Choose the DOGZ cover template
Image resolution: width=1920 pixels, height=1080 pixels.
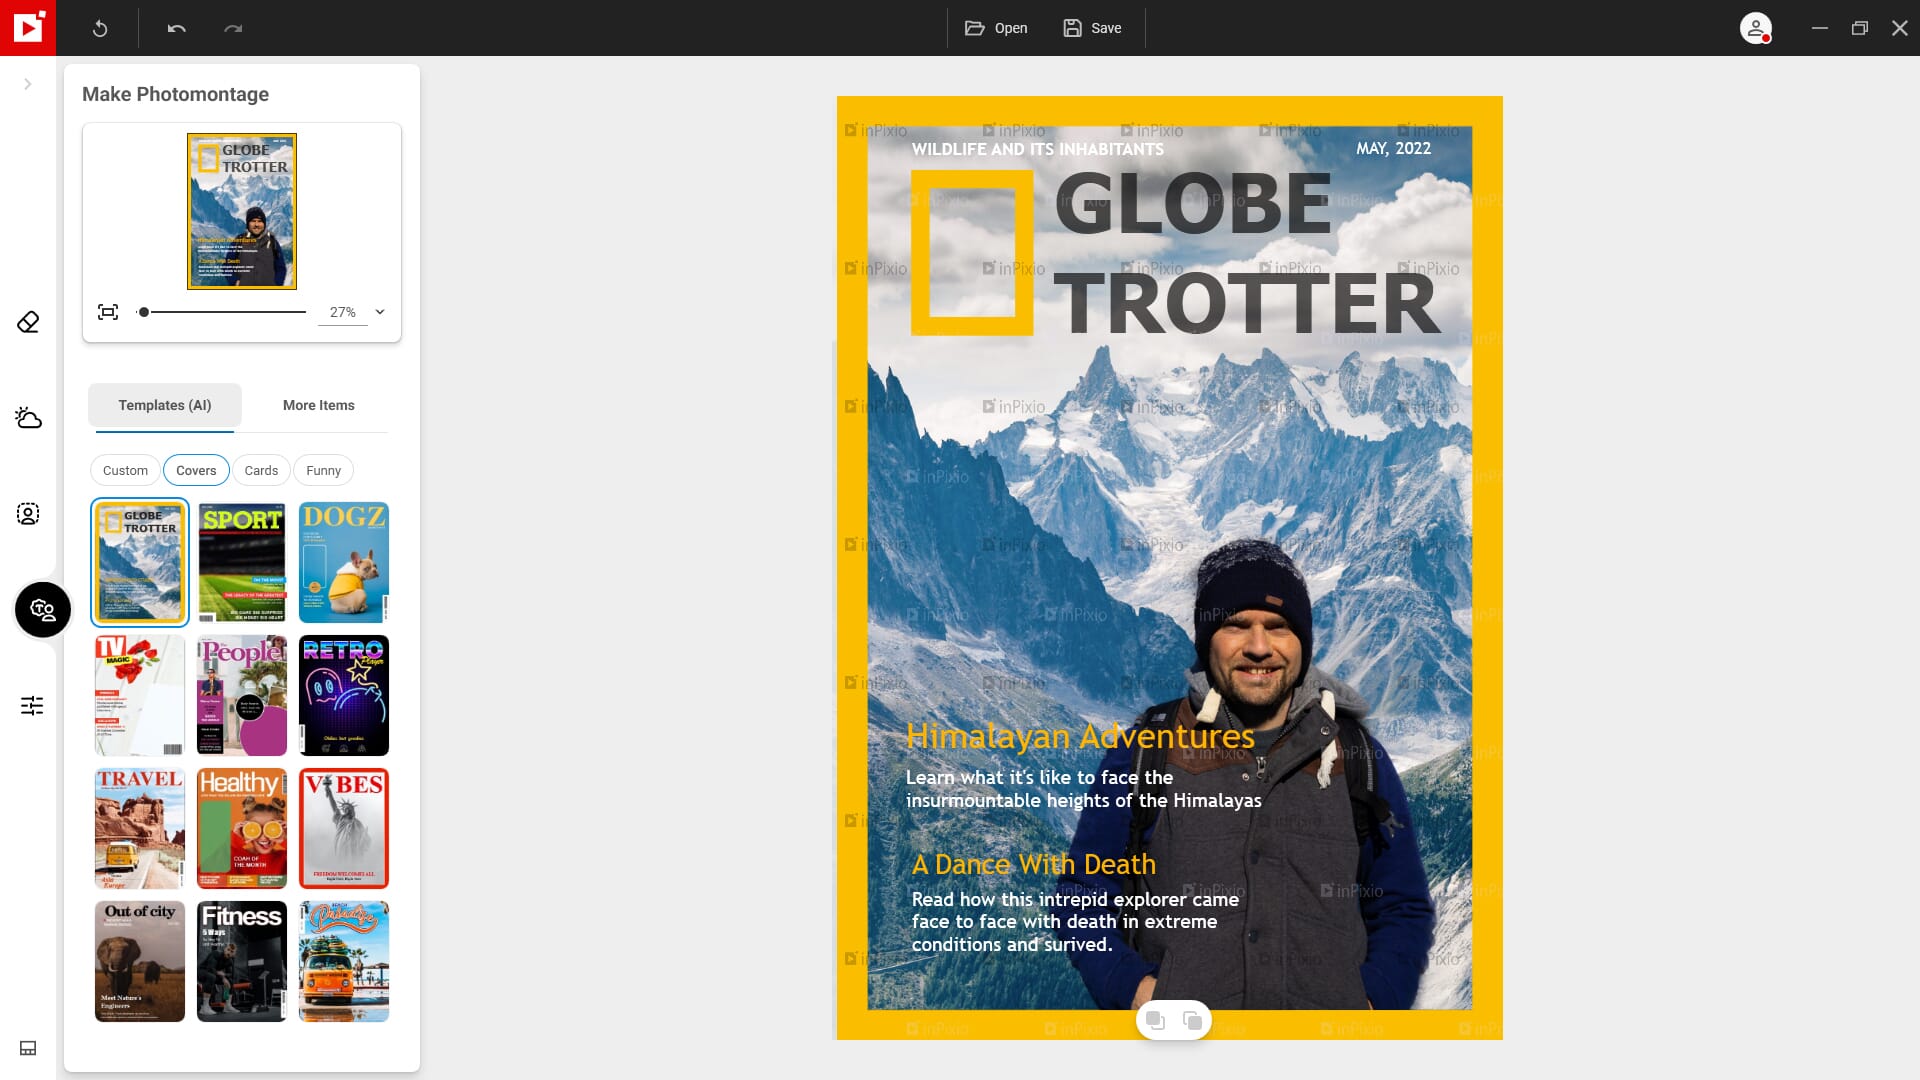tap(344, 562)
